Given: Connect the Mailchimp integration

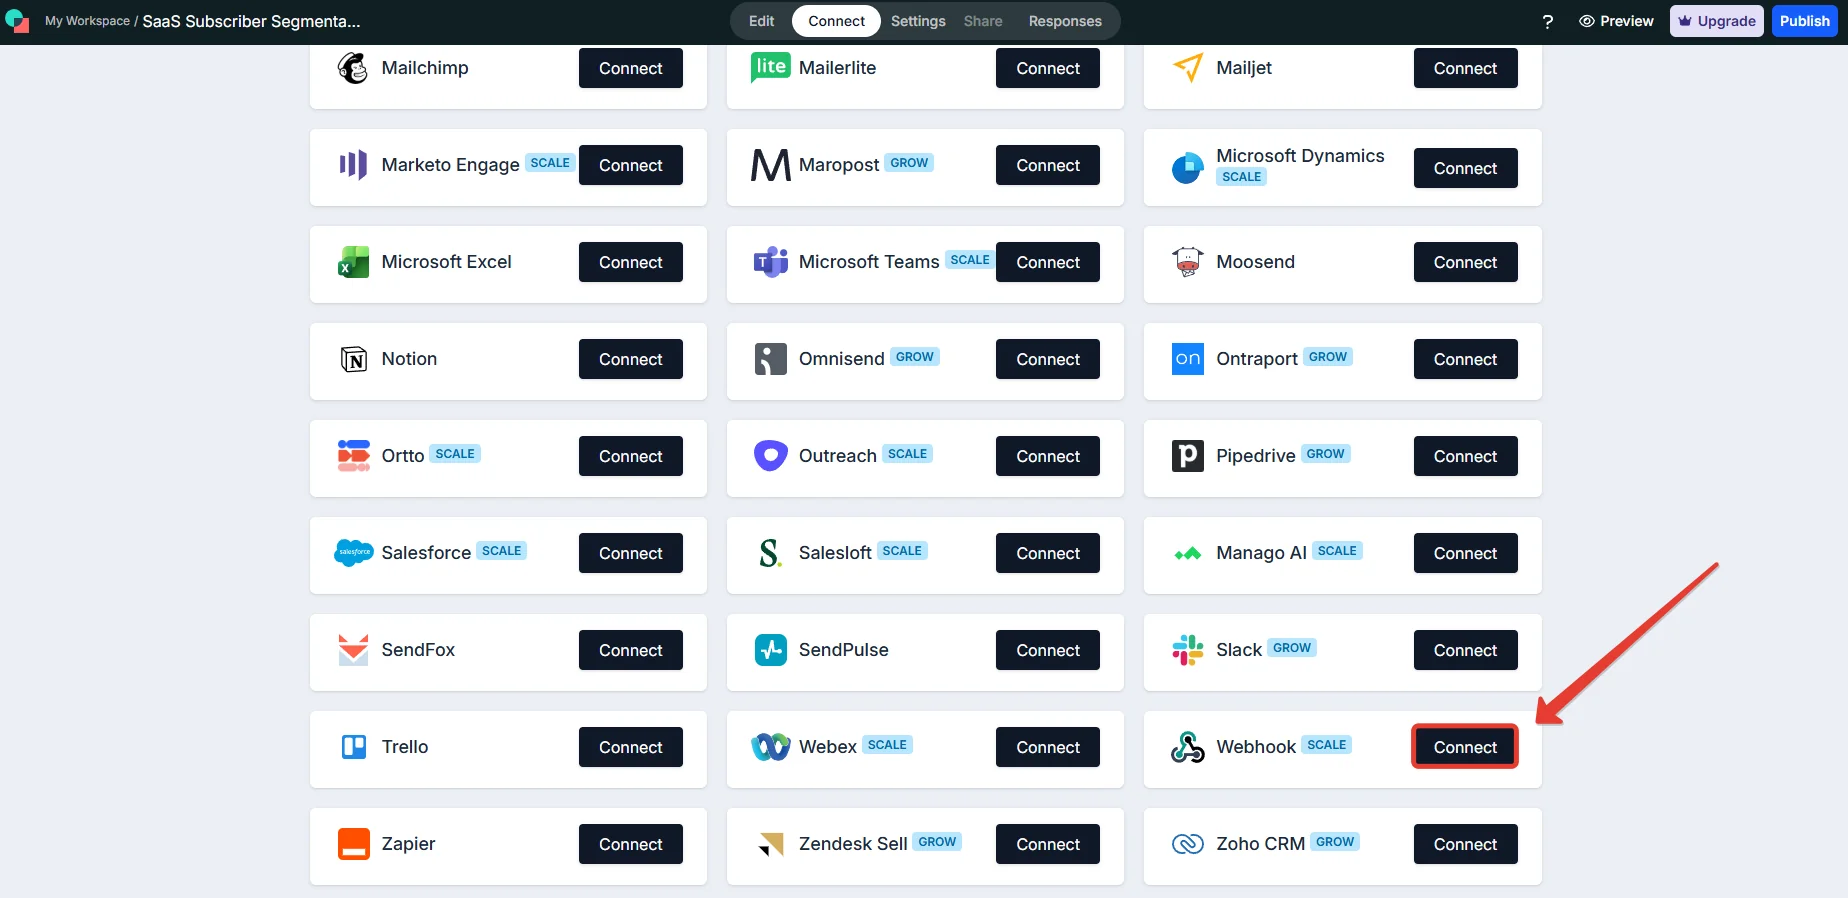Looking at the screenshot, I should (x=631, y=68).
